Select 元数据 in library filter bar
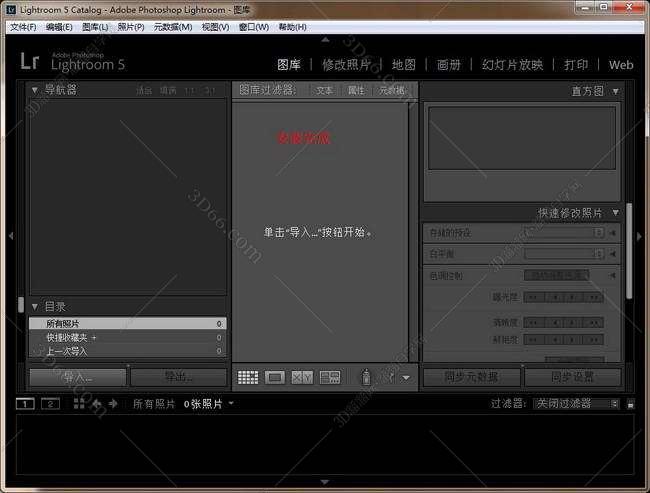 [392, 90]
